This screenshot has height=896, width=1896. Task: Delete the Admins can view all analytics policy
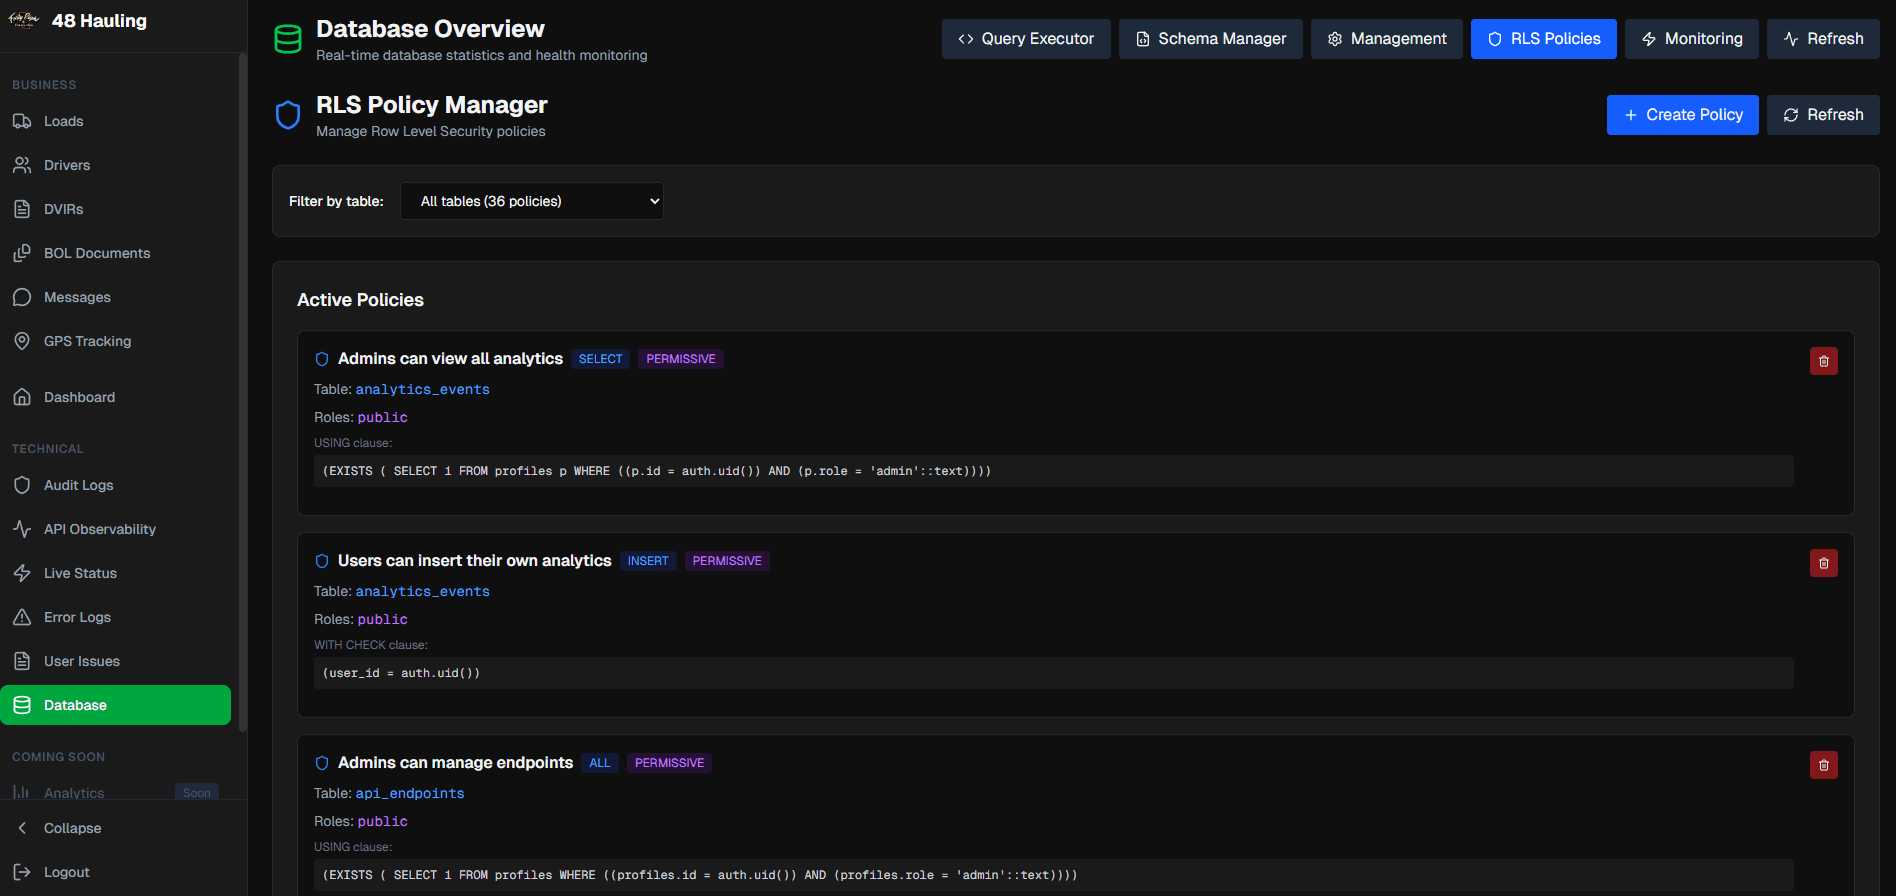(x=1824, y=361)
